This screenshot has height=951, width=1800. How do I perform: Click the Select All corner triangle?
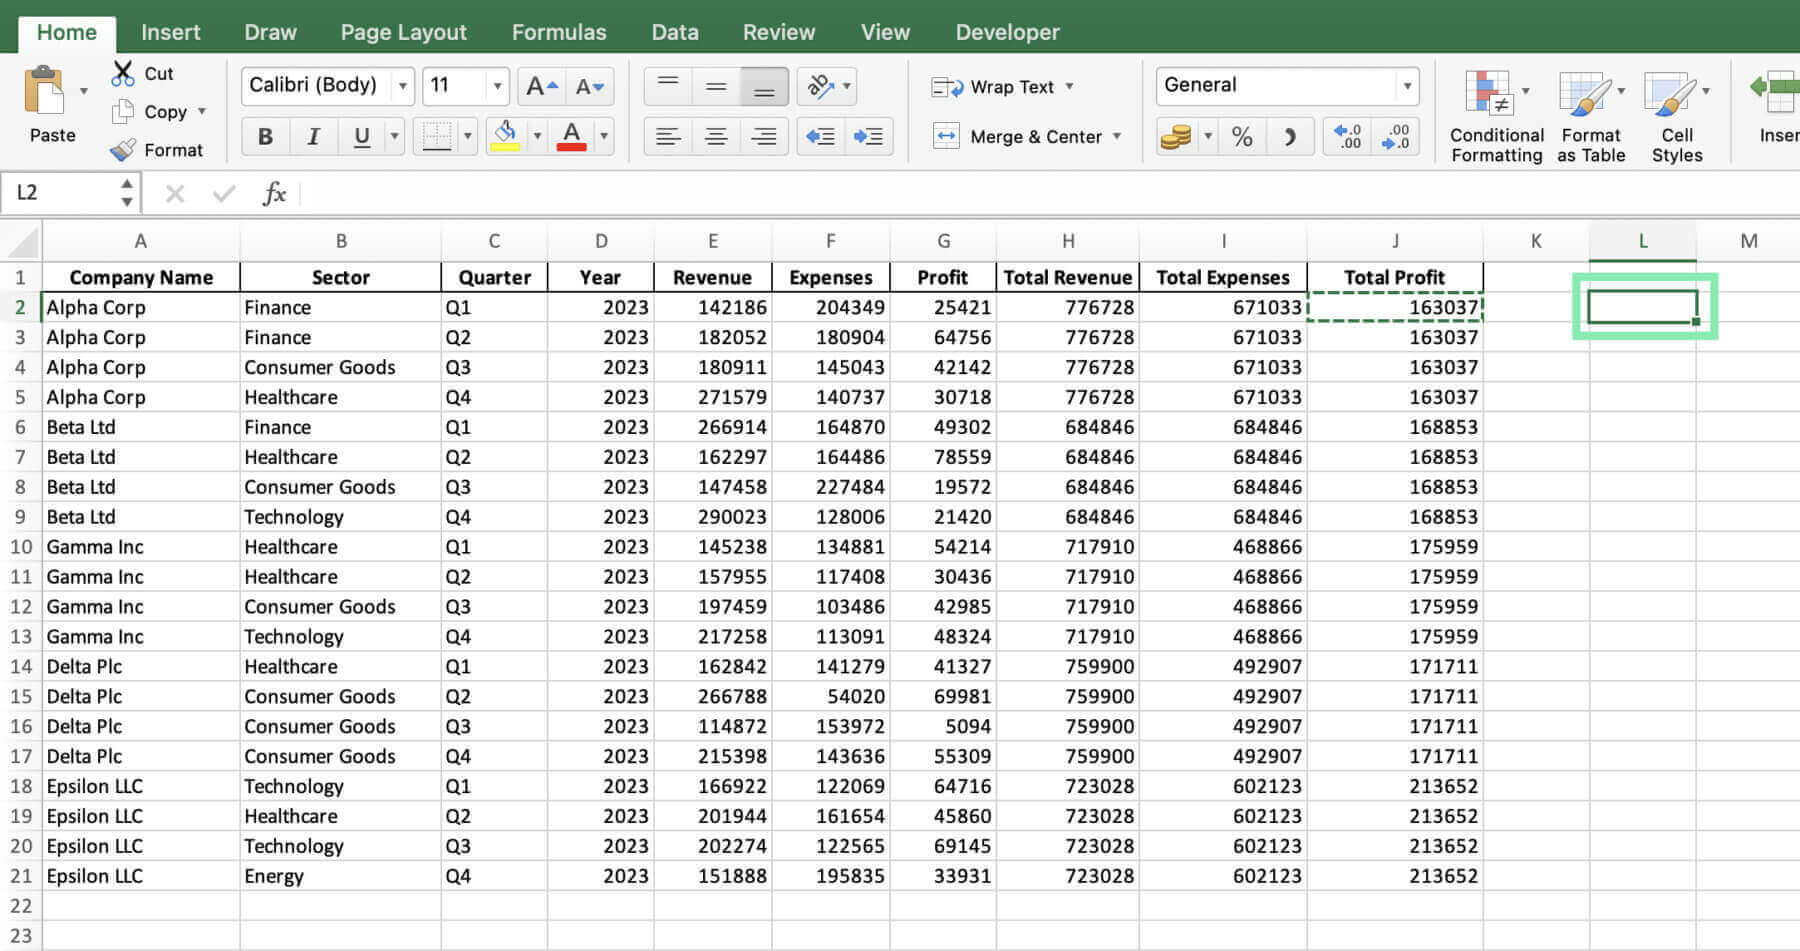click(x=22, y=241)
